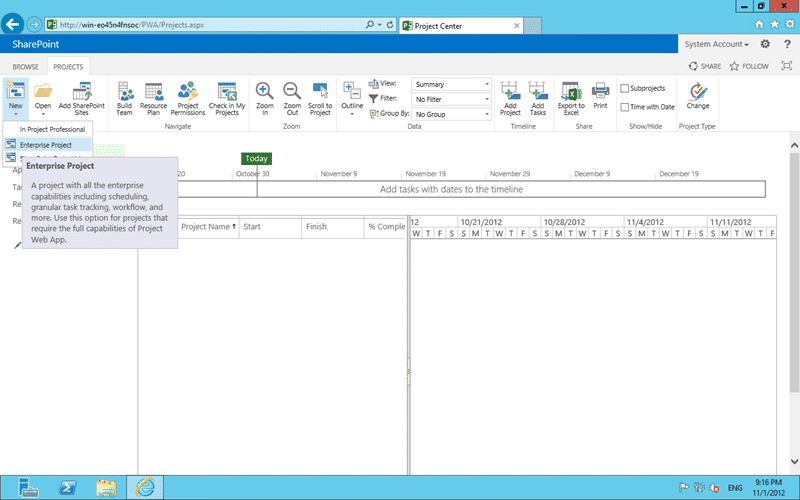Switch to the BROWSE ribbon tab
The width and height of the screenshot is (800, 500).
point(26,67)
